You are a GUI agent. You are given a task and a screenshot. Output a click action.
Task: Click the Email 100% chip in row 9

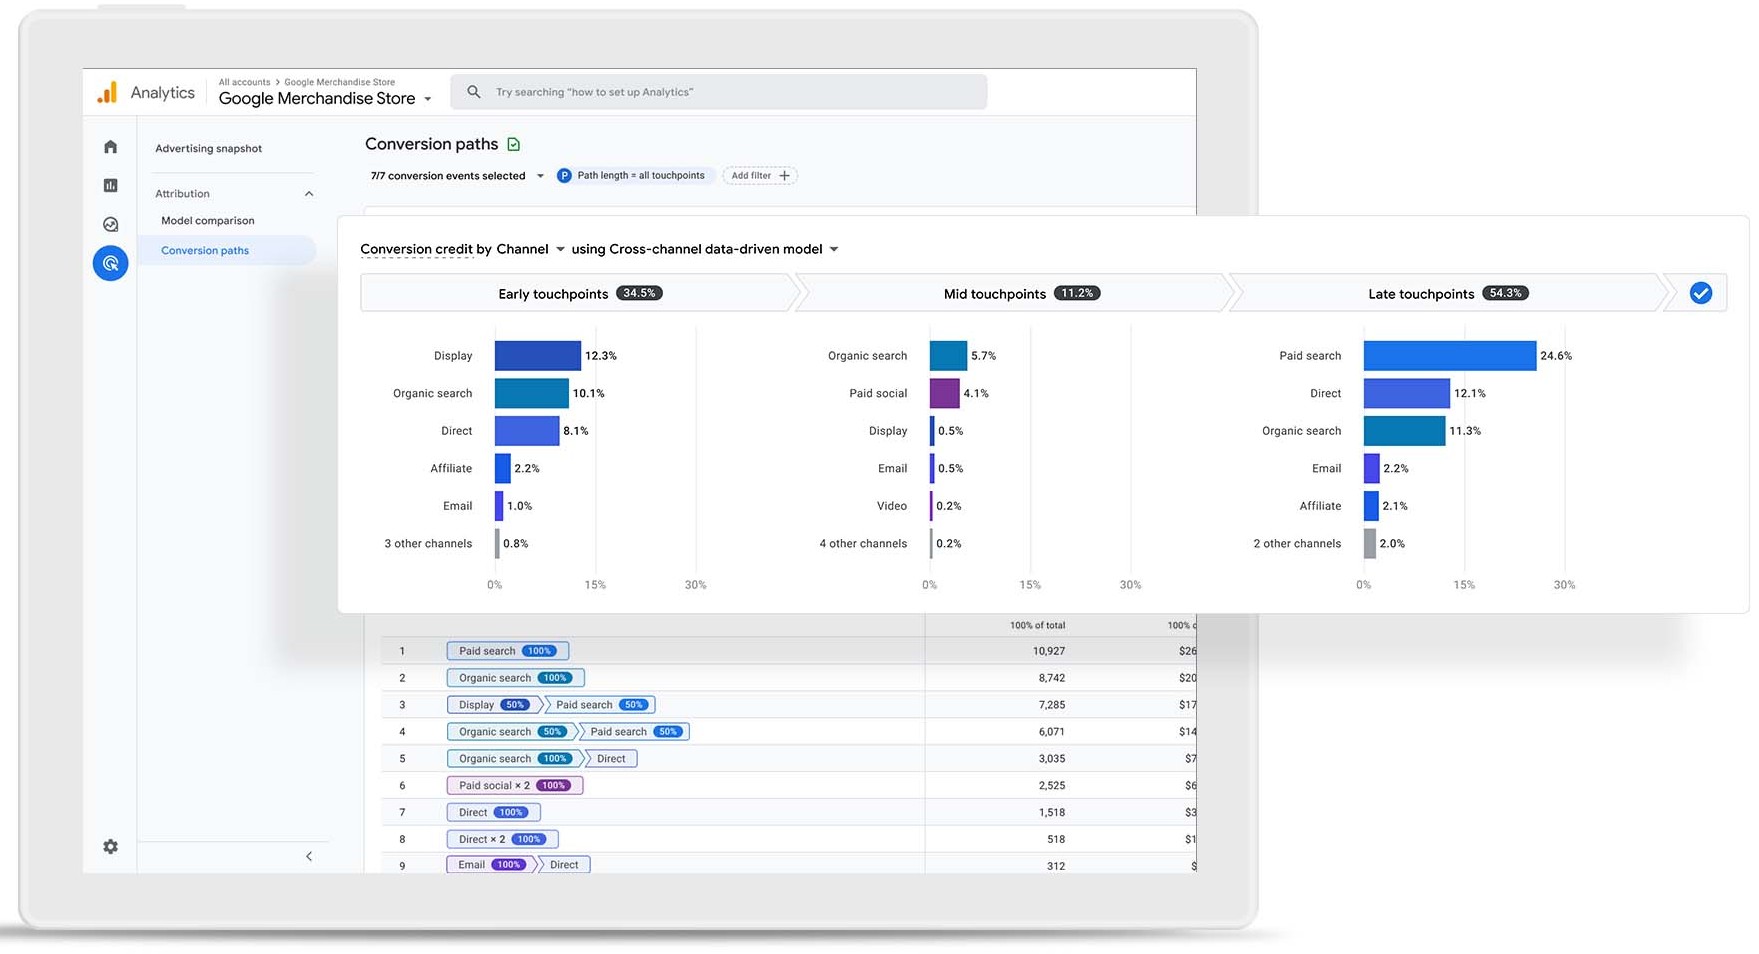point(492,865)
